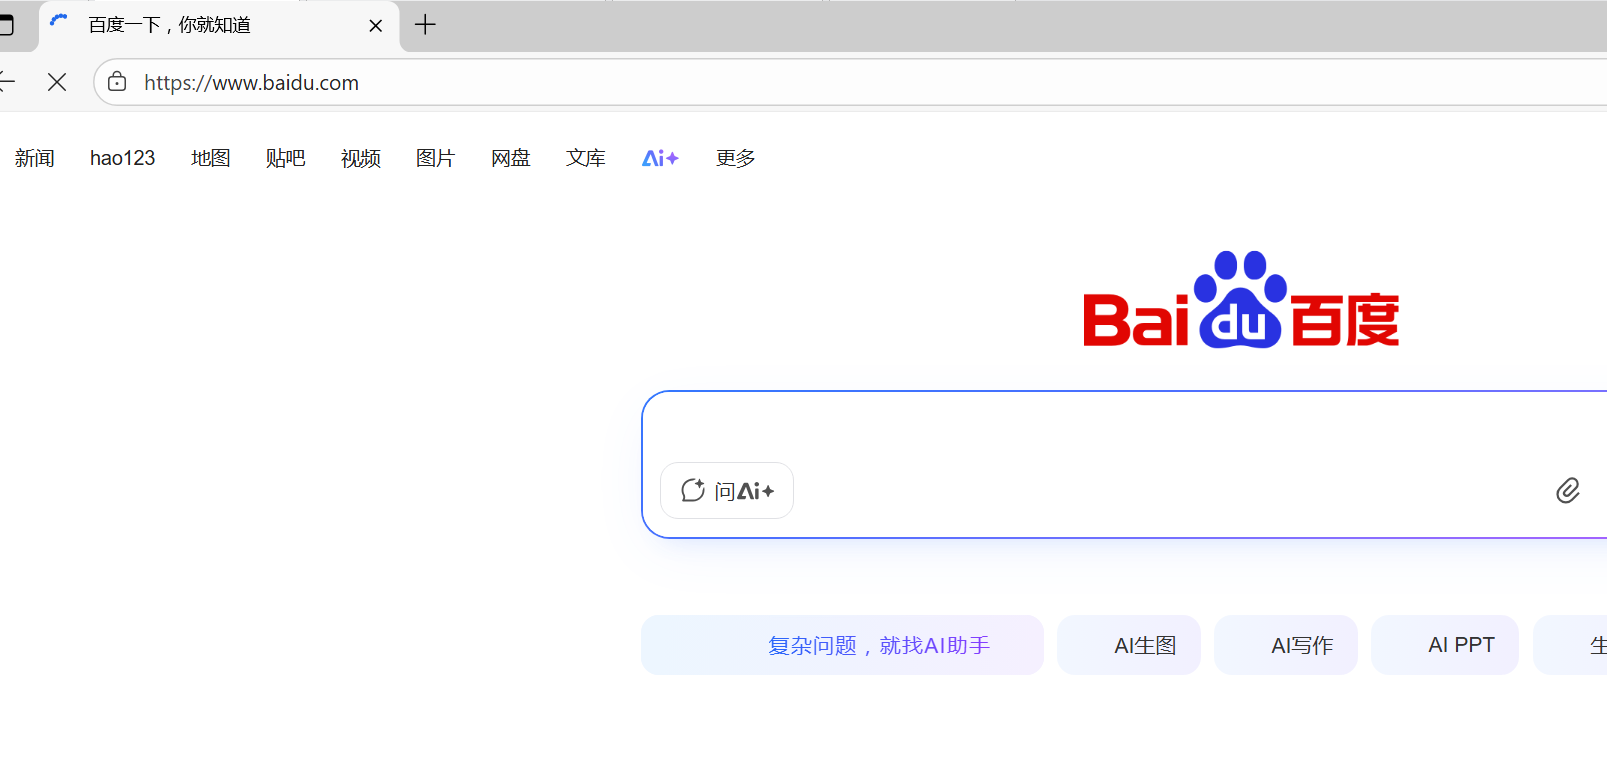Select the AI PPT shortcut
This screenshot has height=771, width=1607.
tap(1445, 645)
